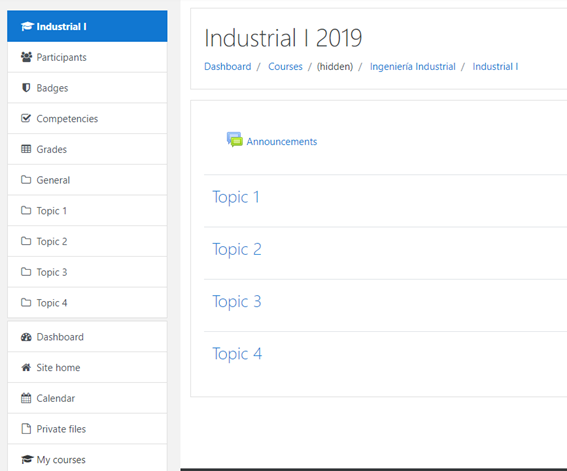Click the Dashboard breadcrumb link

point(227,67)
